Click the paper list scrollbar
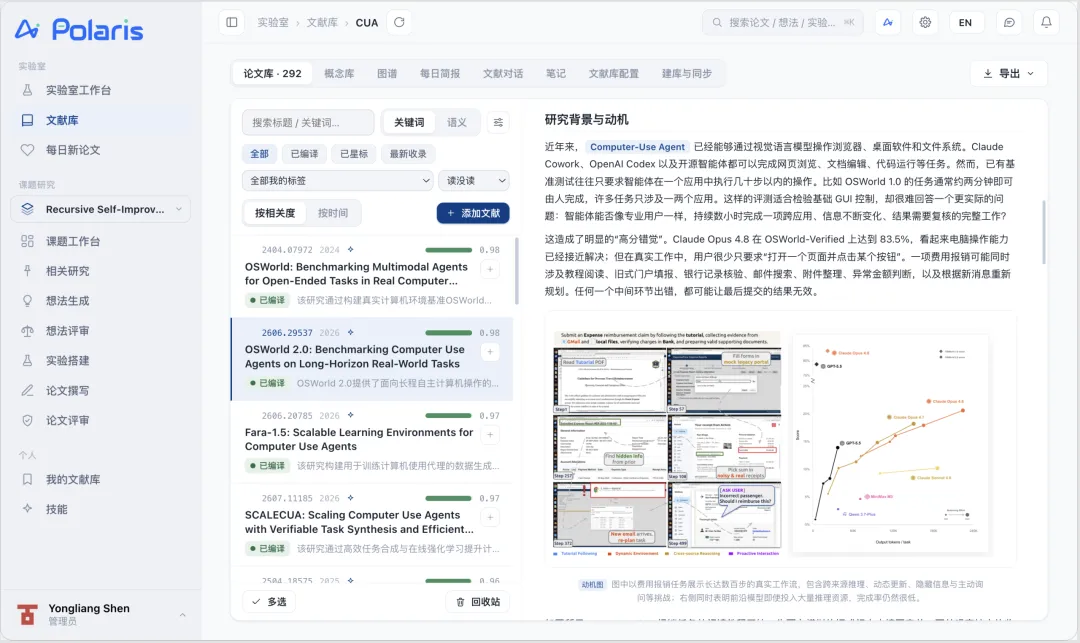The image size is (1080, 643). [x=517, y=271]
